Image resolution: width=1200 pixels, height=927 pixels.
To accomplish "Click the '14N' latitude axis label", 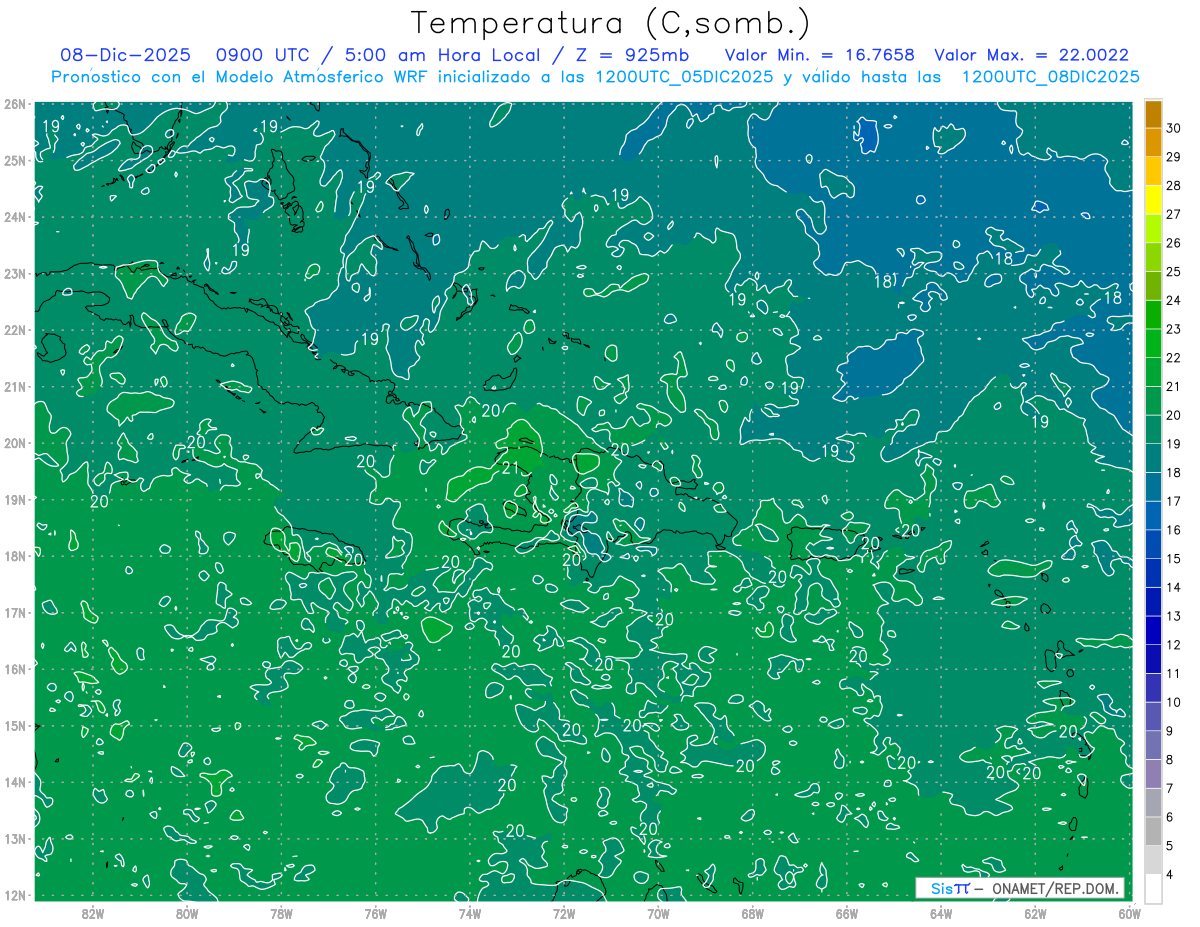I will pyautogui.click(x=15, y=782).
